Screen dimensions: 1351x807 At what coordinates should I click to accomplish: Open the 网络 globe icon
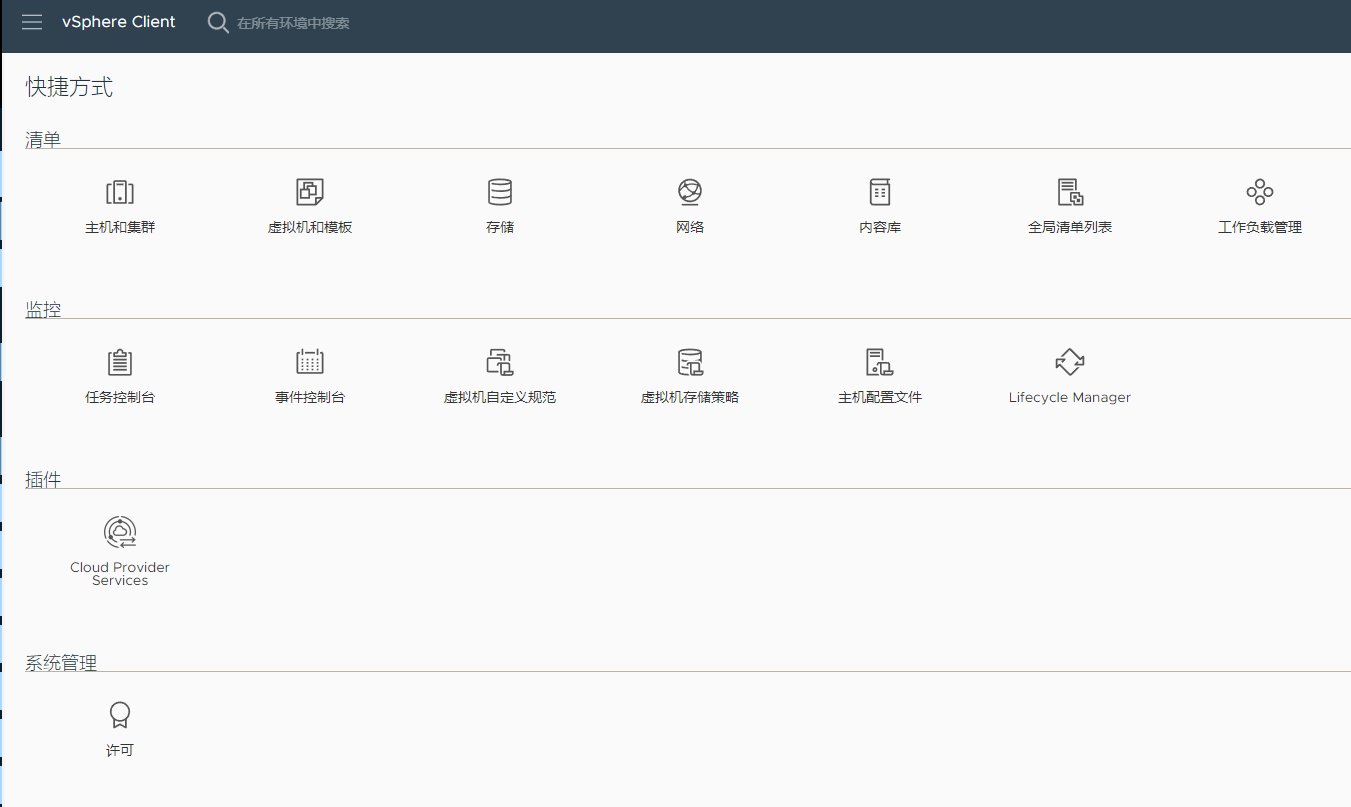point(690,192)
